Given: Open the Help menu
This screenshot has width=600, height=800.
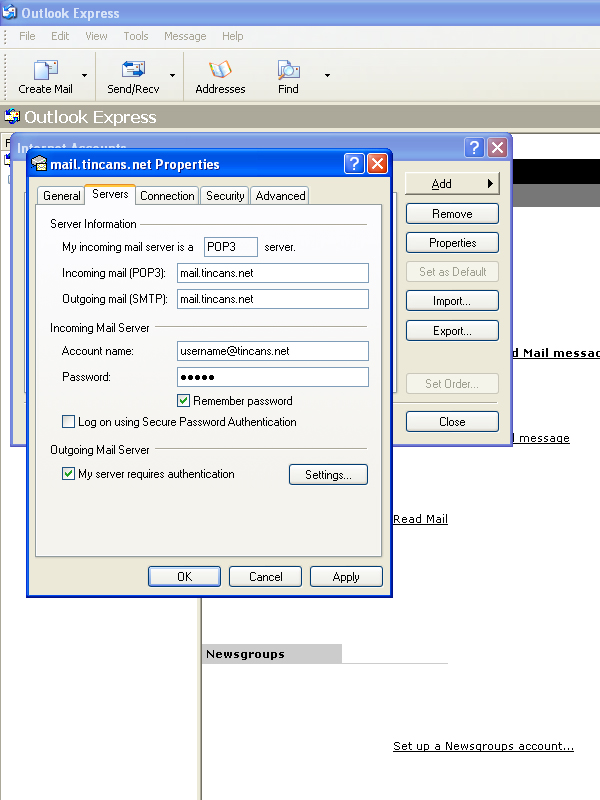Looking at the screenshot, I should click(x=233, y=36).
